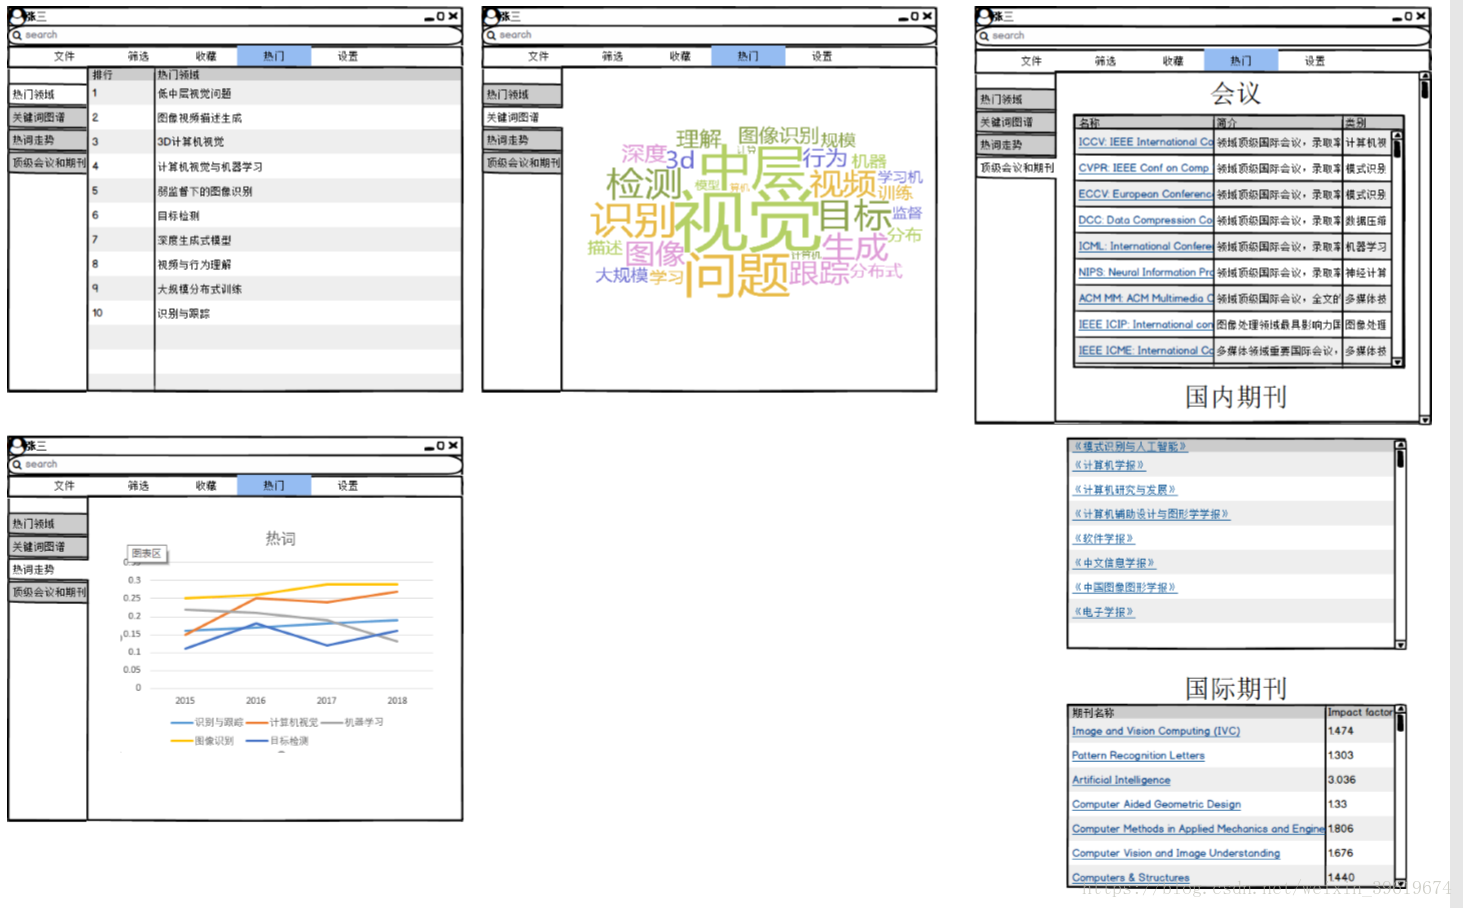Screen dimensions: 1463x908
Task: Minimize the trend chart window
Action: (x=428, y=446)
